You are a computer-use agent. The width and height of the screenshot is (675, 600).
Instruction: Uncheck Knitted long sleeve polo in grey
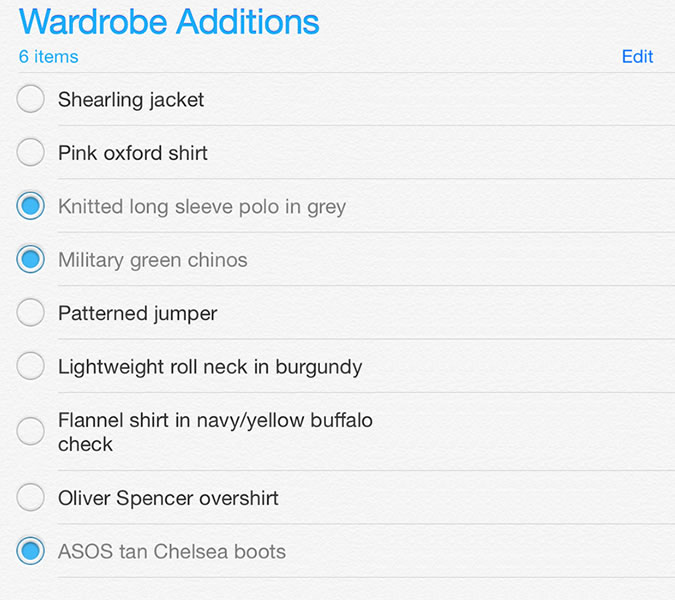pyautogui.click(x=30, y=206)
